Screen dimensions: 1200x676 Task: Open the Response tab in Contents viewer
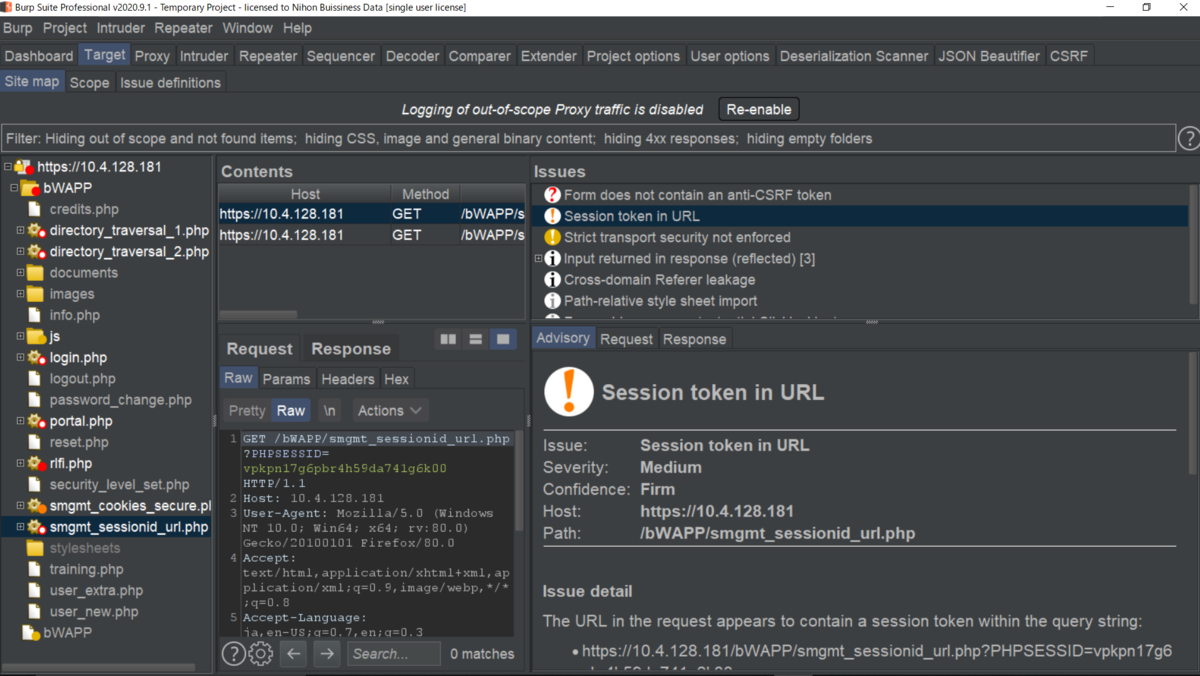pos(351,349)
